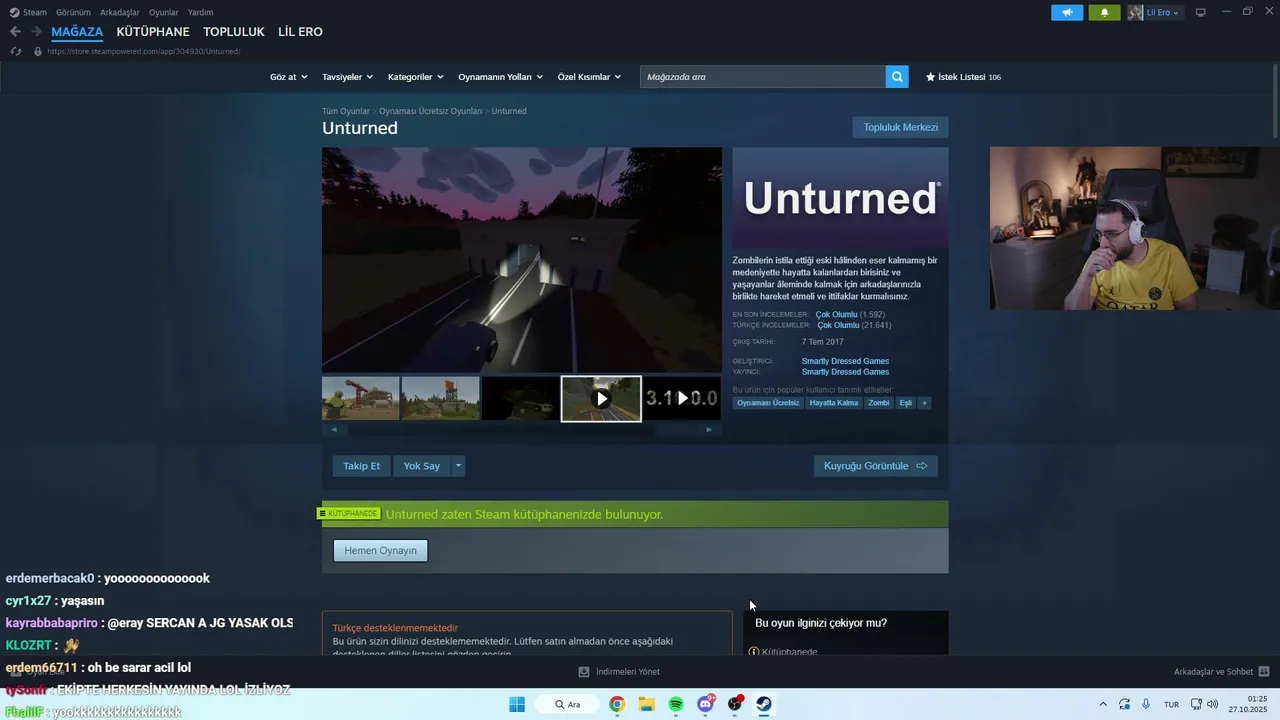
Task: Click the Steam VR/big picture monitor icon
Action: tap(1200, 12)
